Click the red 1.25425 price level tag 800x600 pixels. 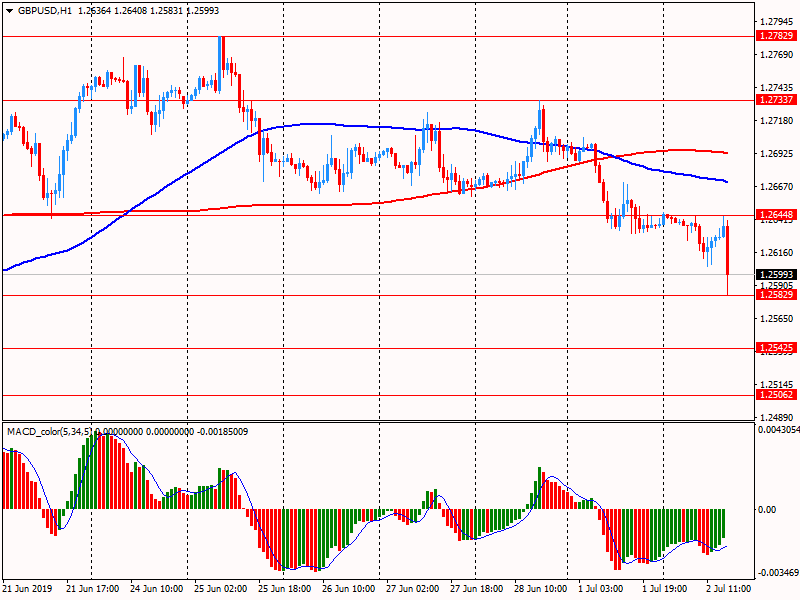[x=777, y=348]
